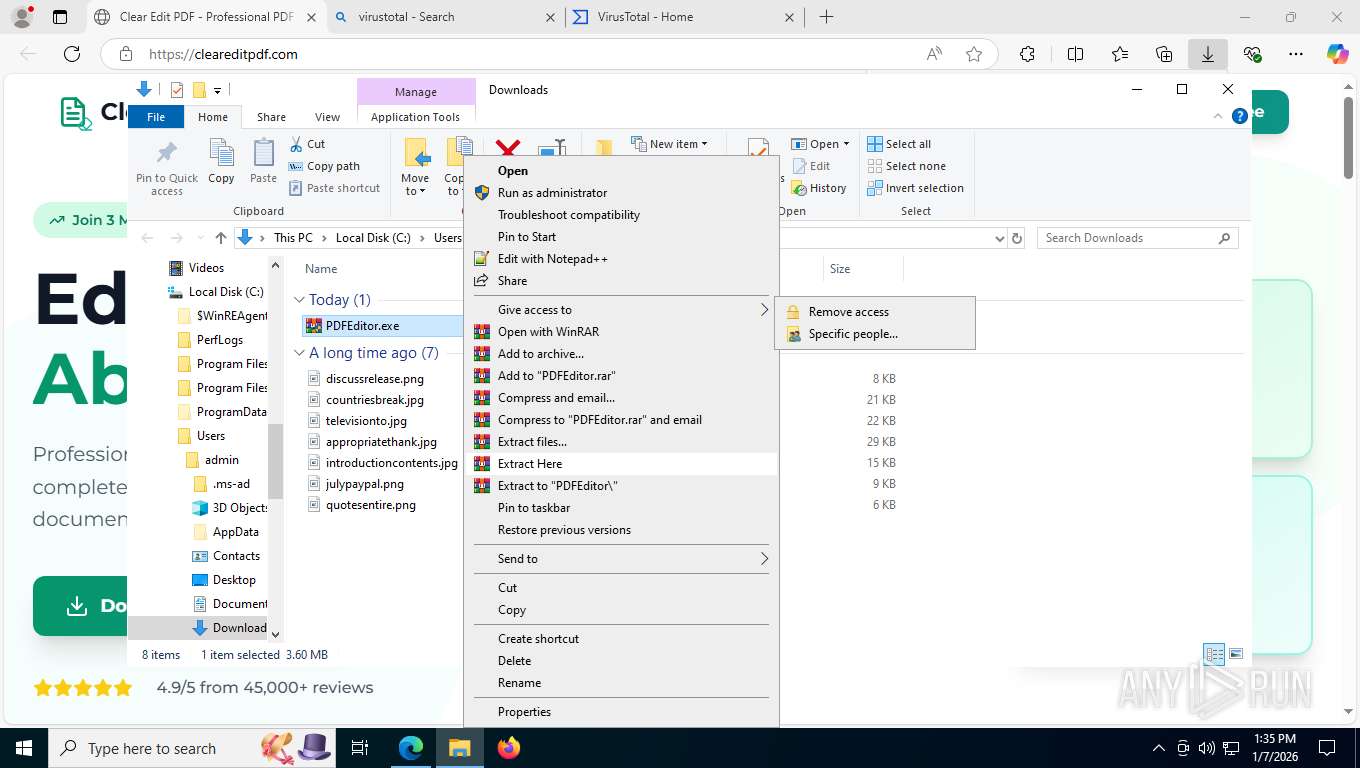Click Select all in ribbon
Screen dimensions: 1360x768
coord(899,144)
